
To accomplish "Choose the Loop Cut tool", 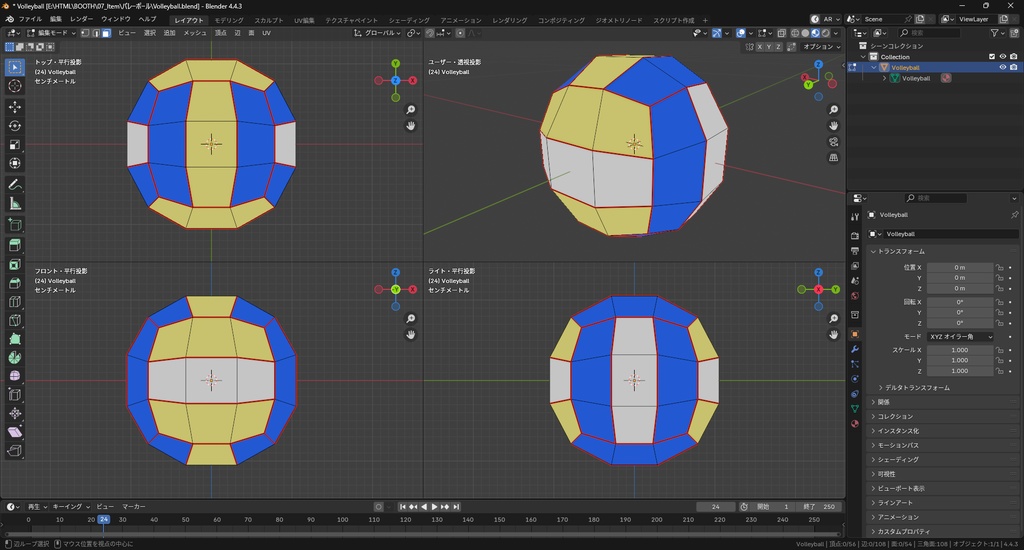I will (15, 302).
